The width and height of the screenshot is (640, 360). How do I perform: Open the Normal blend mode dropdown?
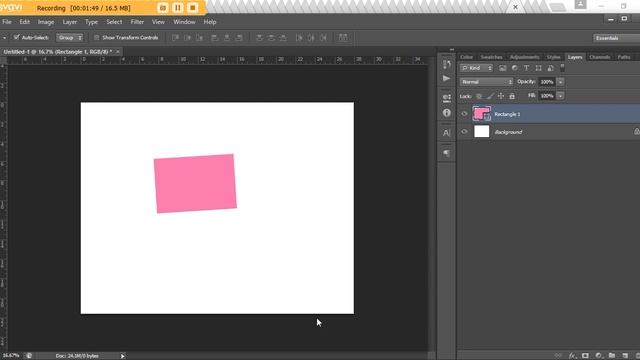pyautogui.click(x=487, y=82)
